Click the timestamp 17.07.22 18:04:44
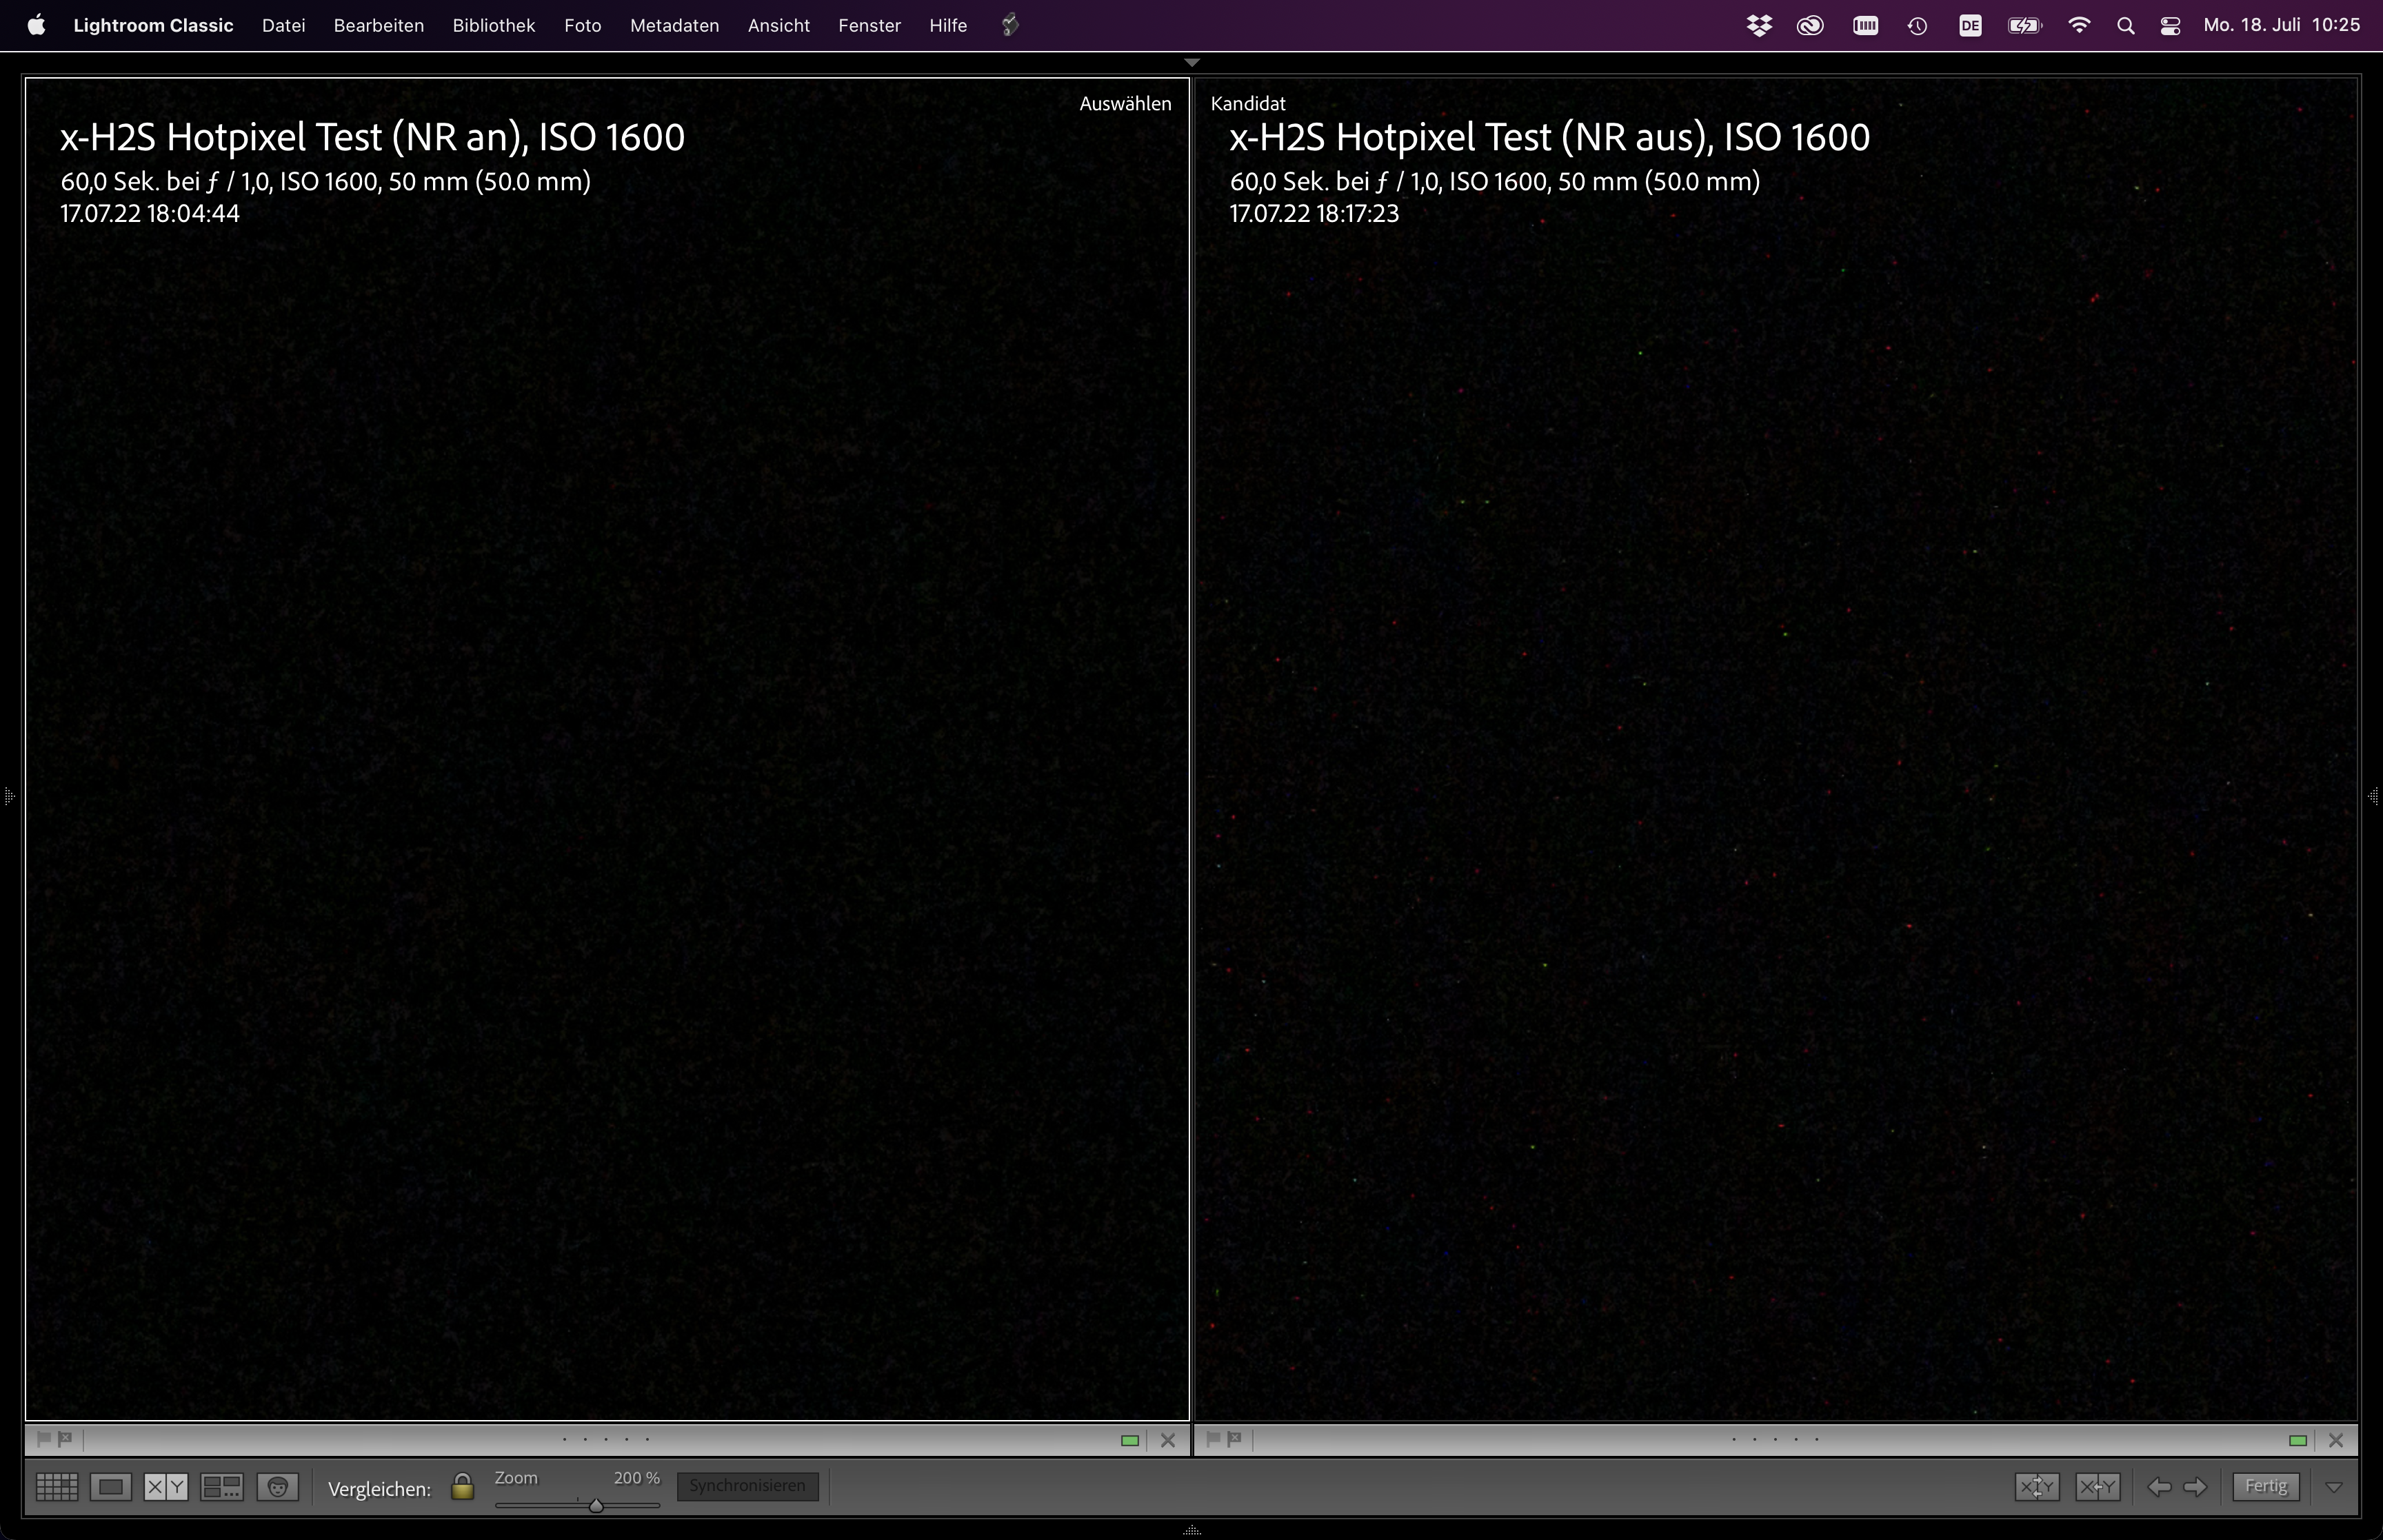Image resolution: width=2383 pixels, height=1540 pixels. point(150,214)
